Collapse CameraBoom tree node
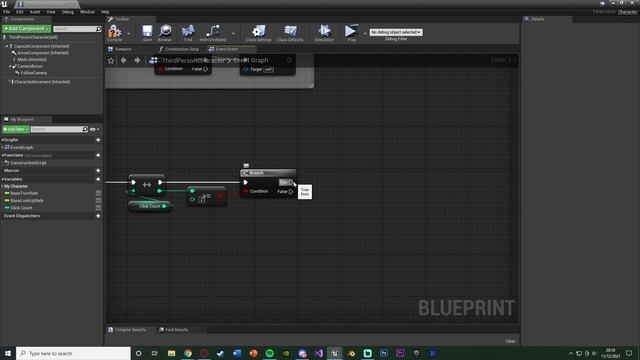Image resolution: width=640 pixels, height=360 pixels. point(10,66)
